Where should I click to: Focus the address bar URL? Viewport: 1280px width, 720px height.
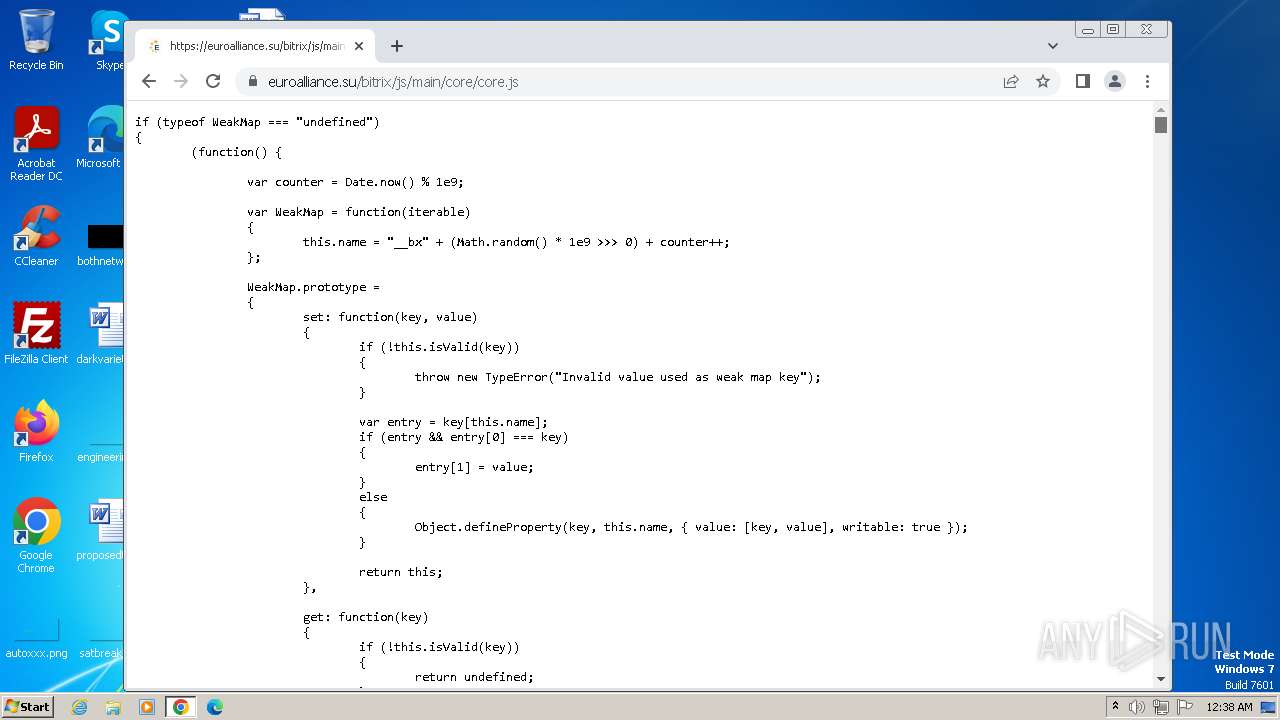pyautogui.click(x=393, y=82)
